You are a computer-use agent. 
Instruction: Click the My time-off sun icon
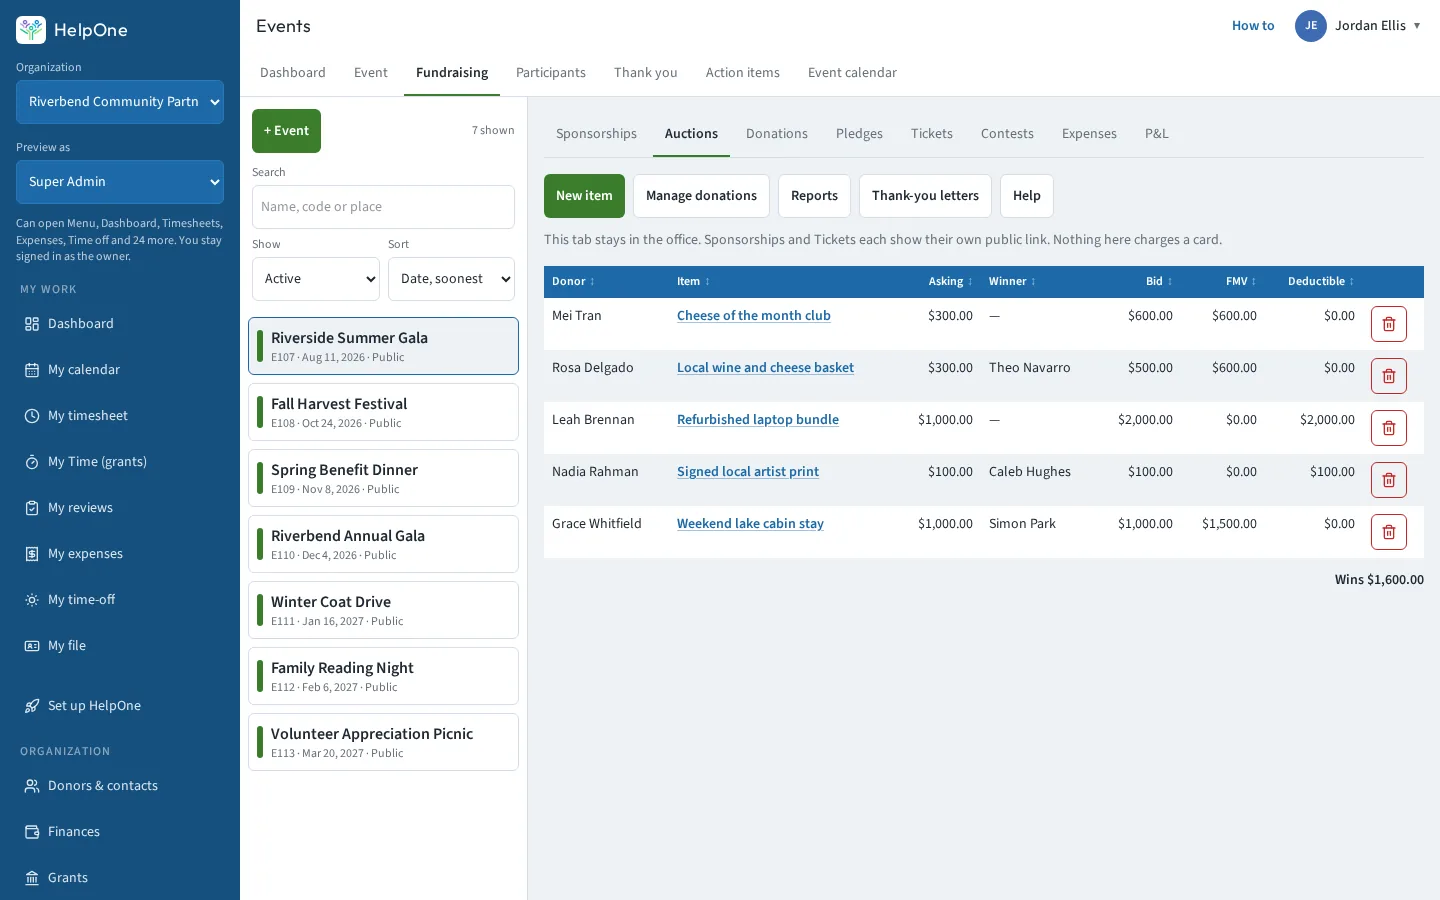[32, 600]
